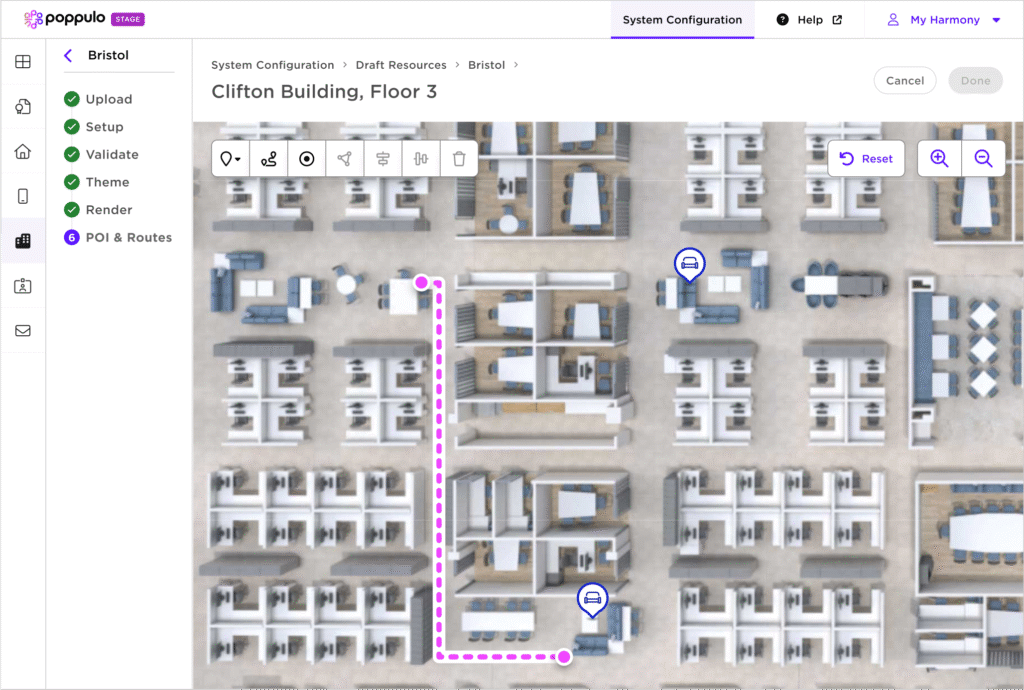Screen dimensions: 1024x690
Task: Select the route drawing tool
Action: pos(269,159)
